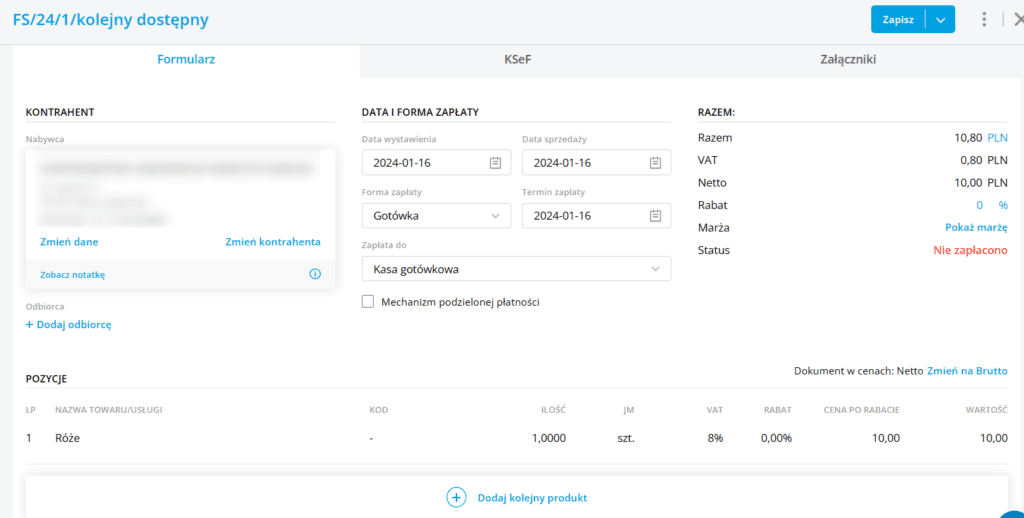
Task: Click the Data sprzedaży date field
Action: (596, 163)
